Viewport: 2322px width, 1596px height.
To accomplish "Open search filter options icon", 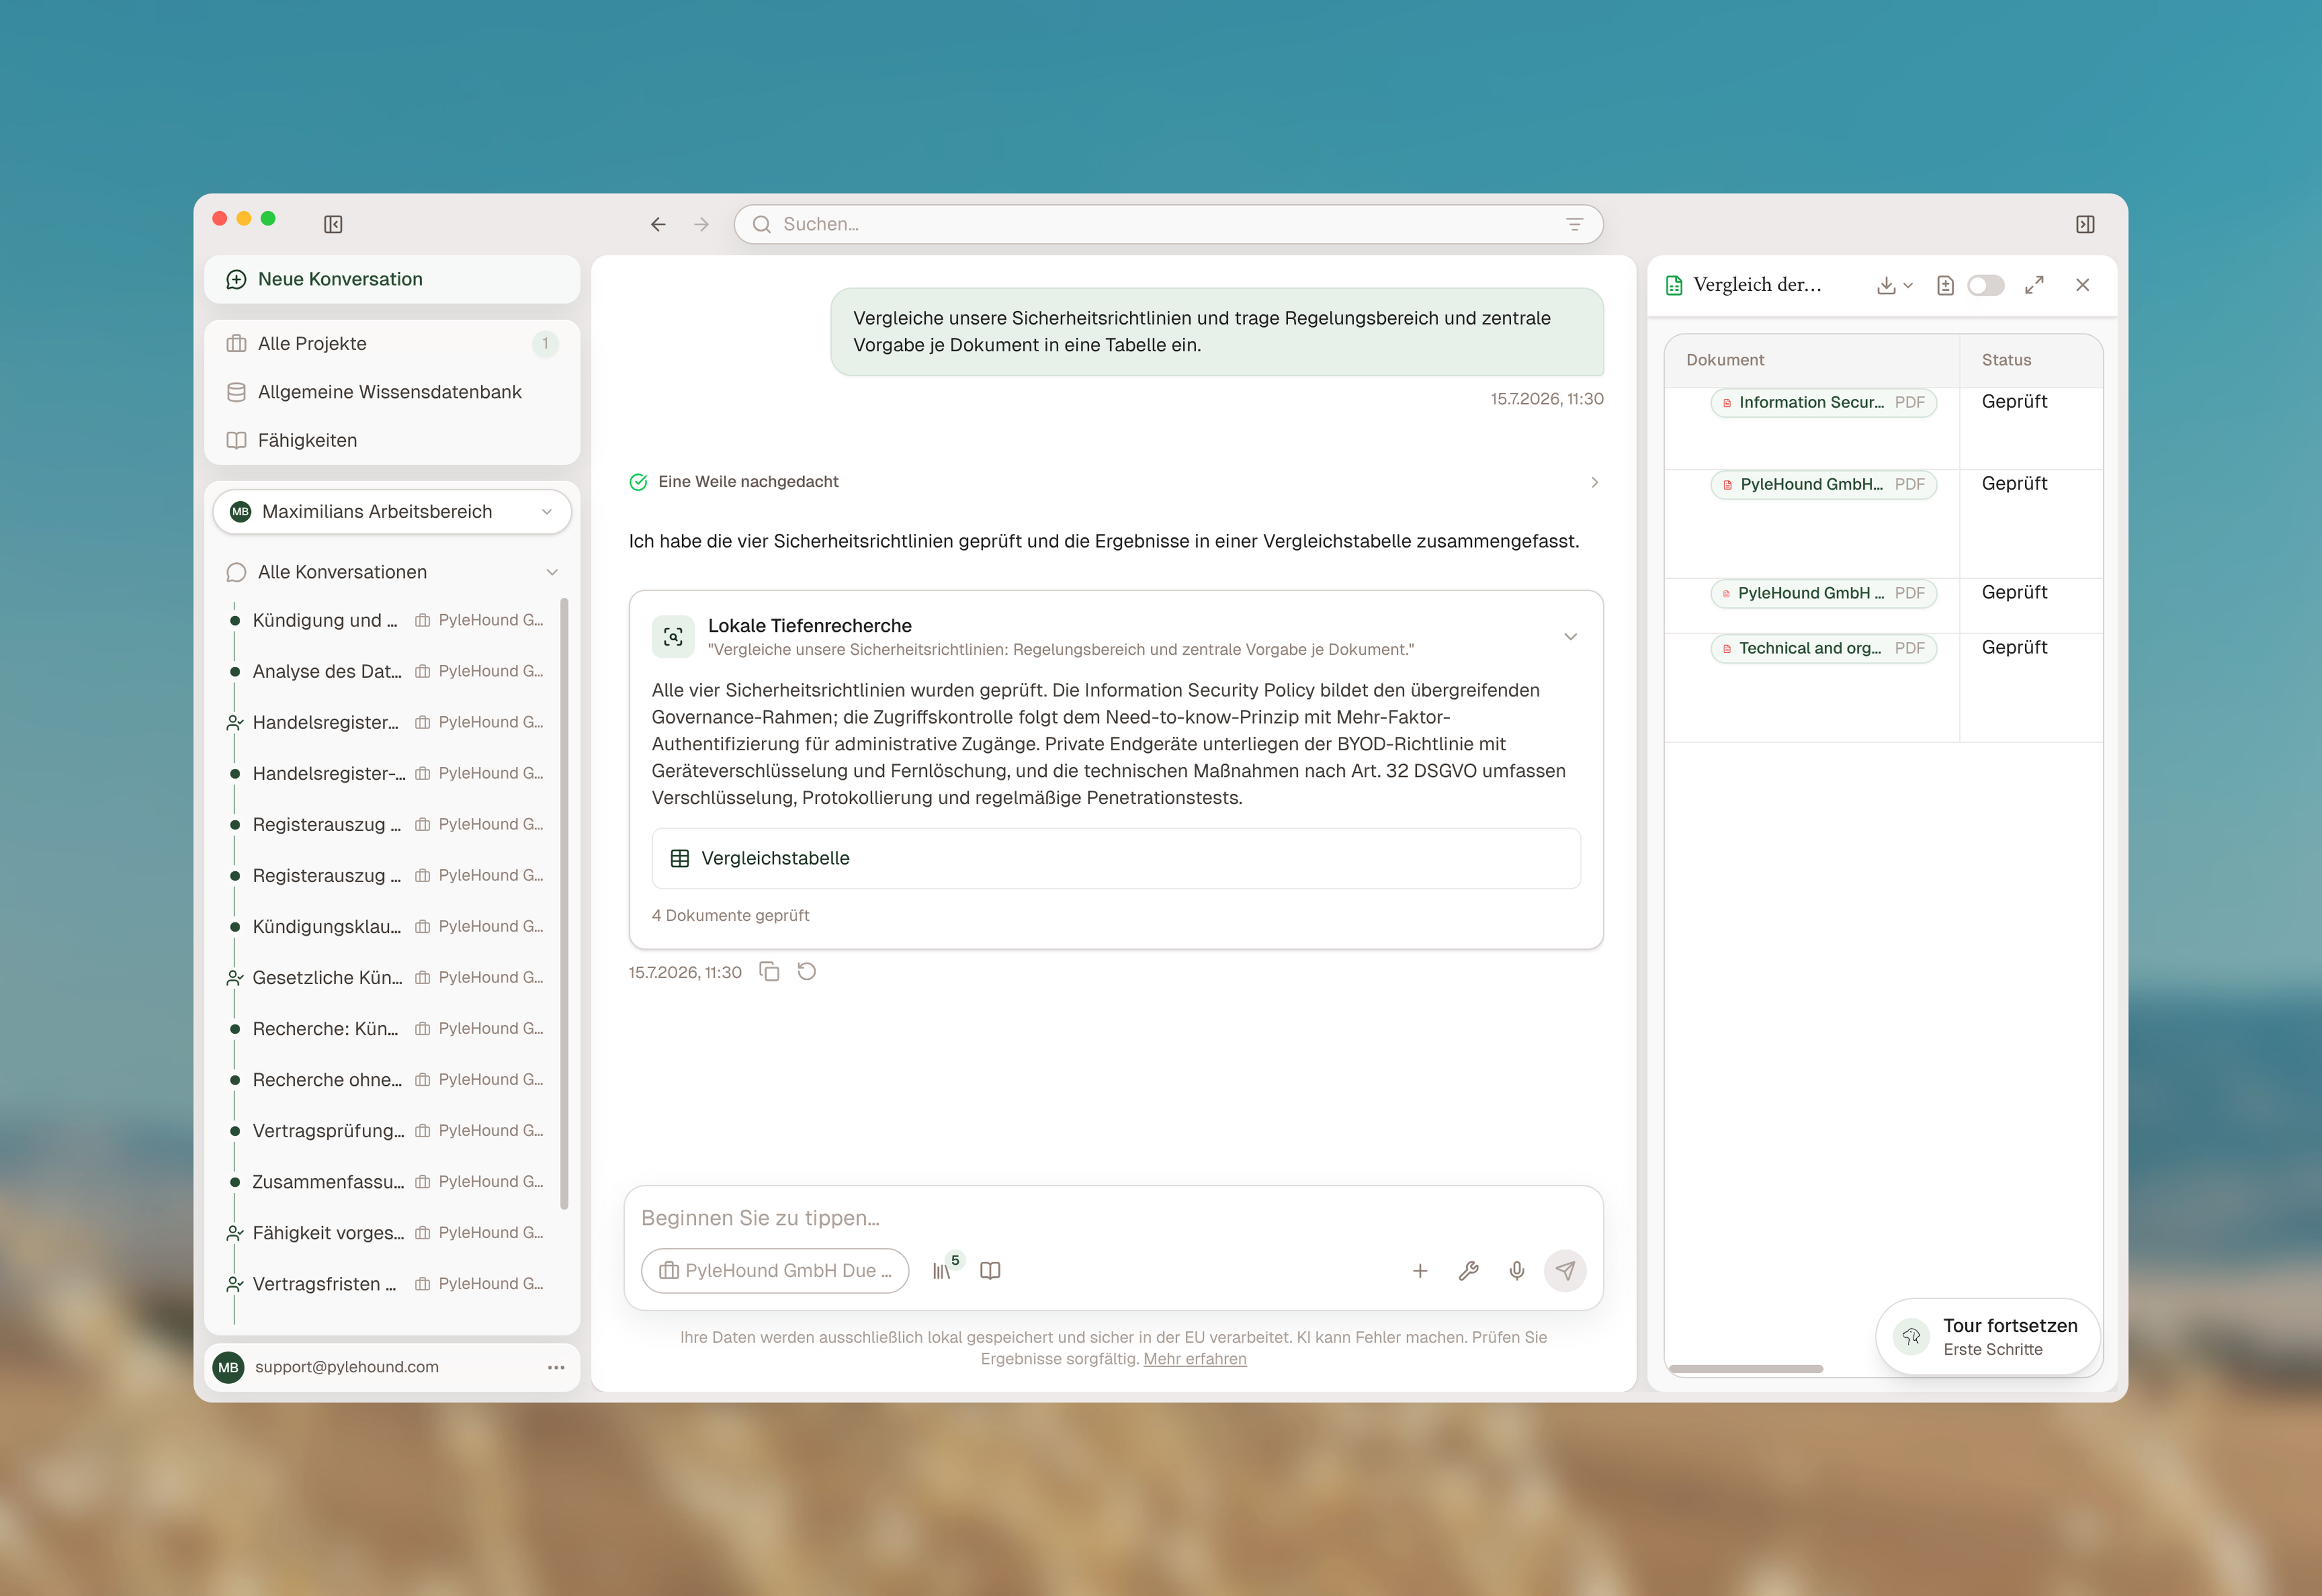I will tap(1574, 224).
